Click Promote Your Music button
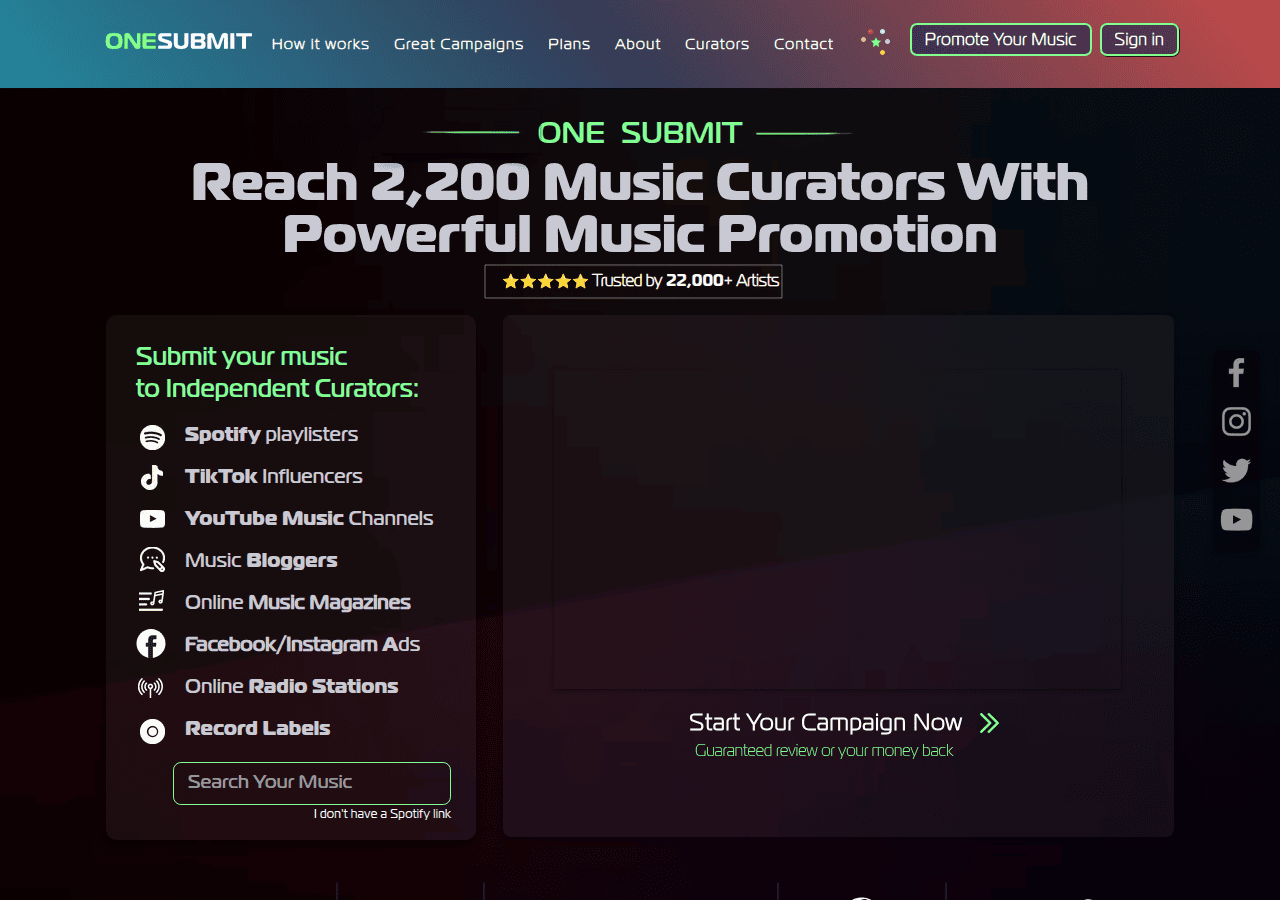This screenshot has height=900, width=1280. point(1000,40)
